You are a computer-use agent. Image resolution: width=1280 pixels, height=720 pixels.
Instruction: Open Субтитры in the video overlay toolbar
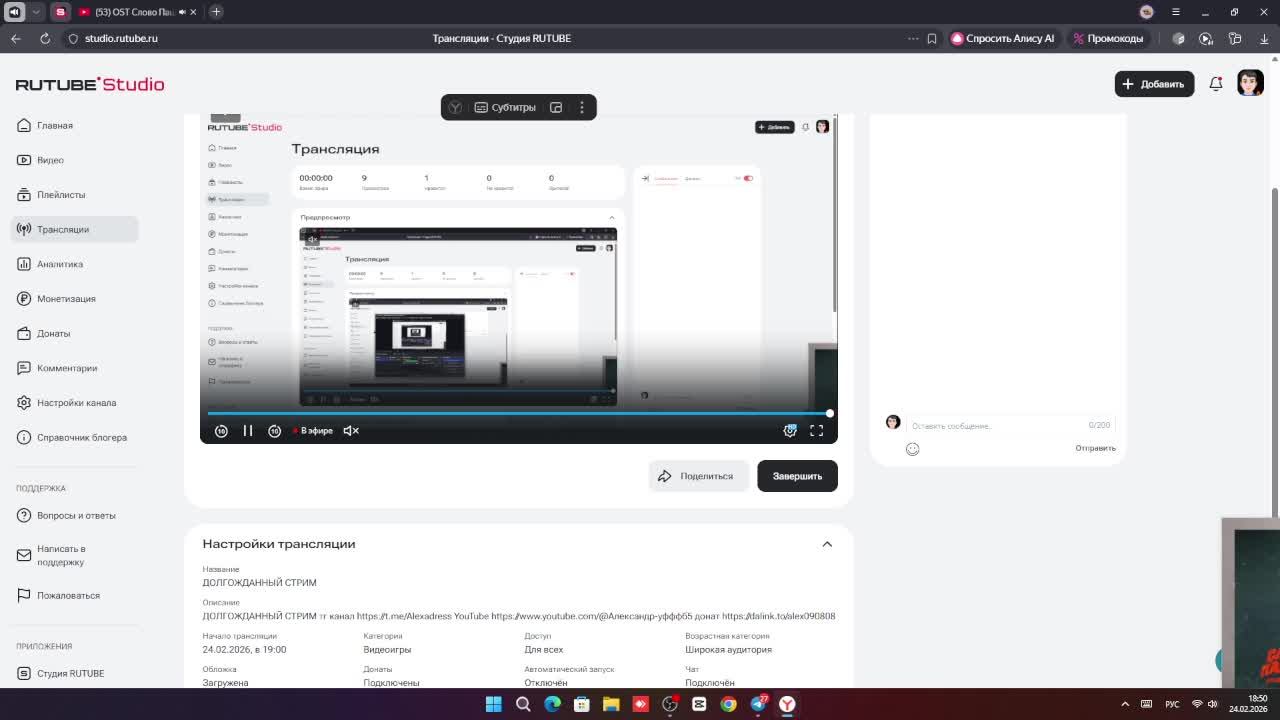(x=505, y=107)
